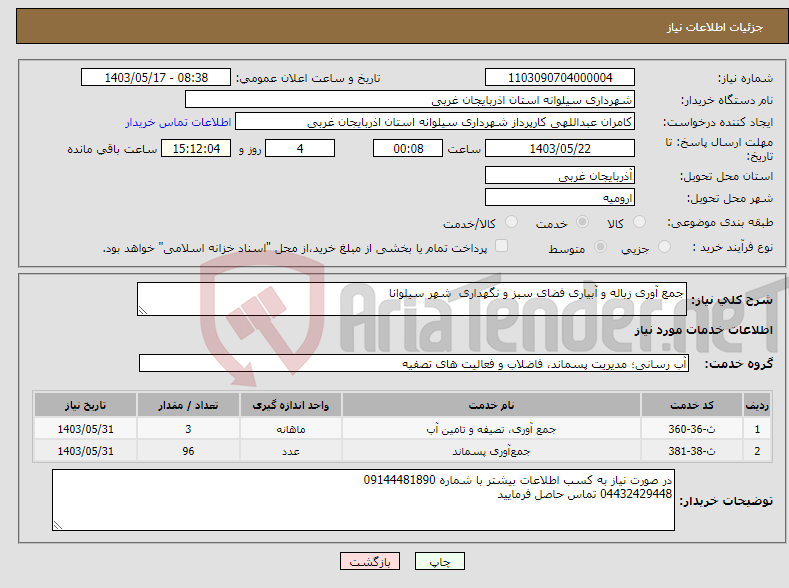Click the مهلت ارسال پاسخ label
Viewport: 789px width, 588px height.
tap(719, 149)
